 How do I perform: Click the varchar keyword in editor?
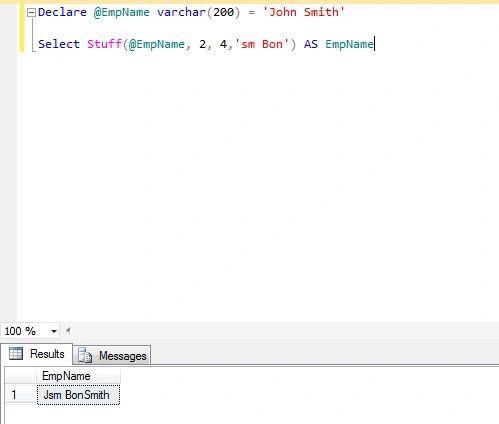(x=182, y=12)
